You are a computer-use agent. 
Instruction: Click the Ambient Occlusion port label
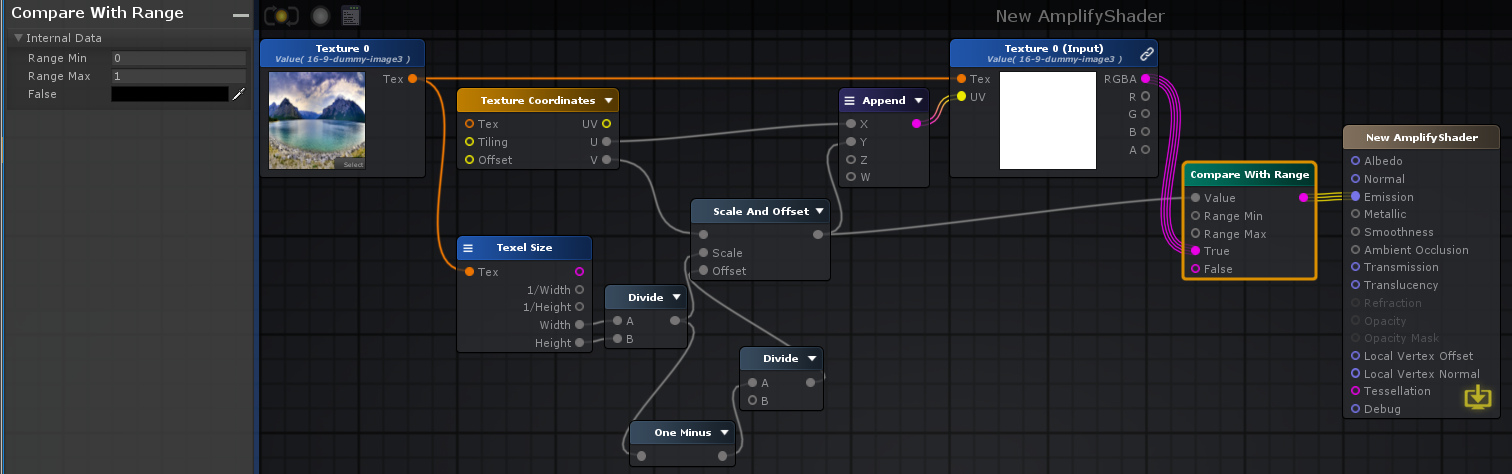pyautogui.click(x=1416, y=250)
